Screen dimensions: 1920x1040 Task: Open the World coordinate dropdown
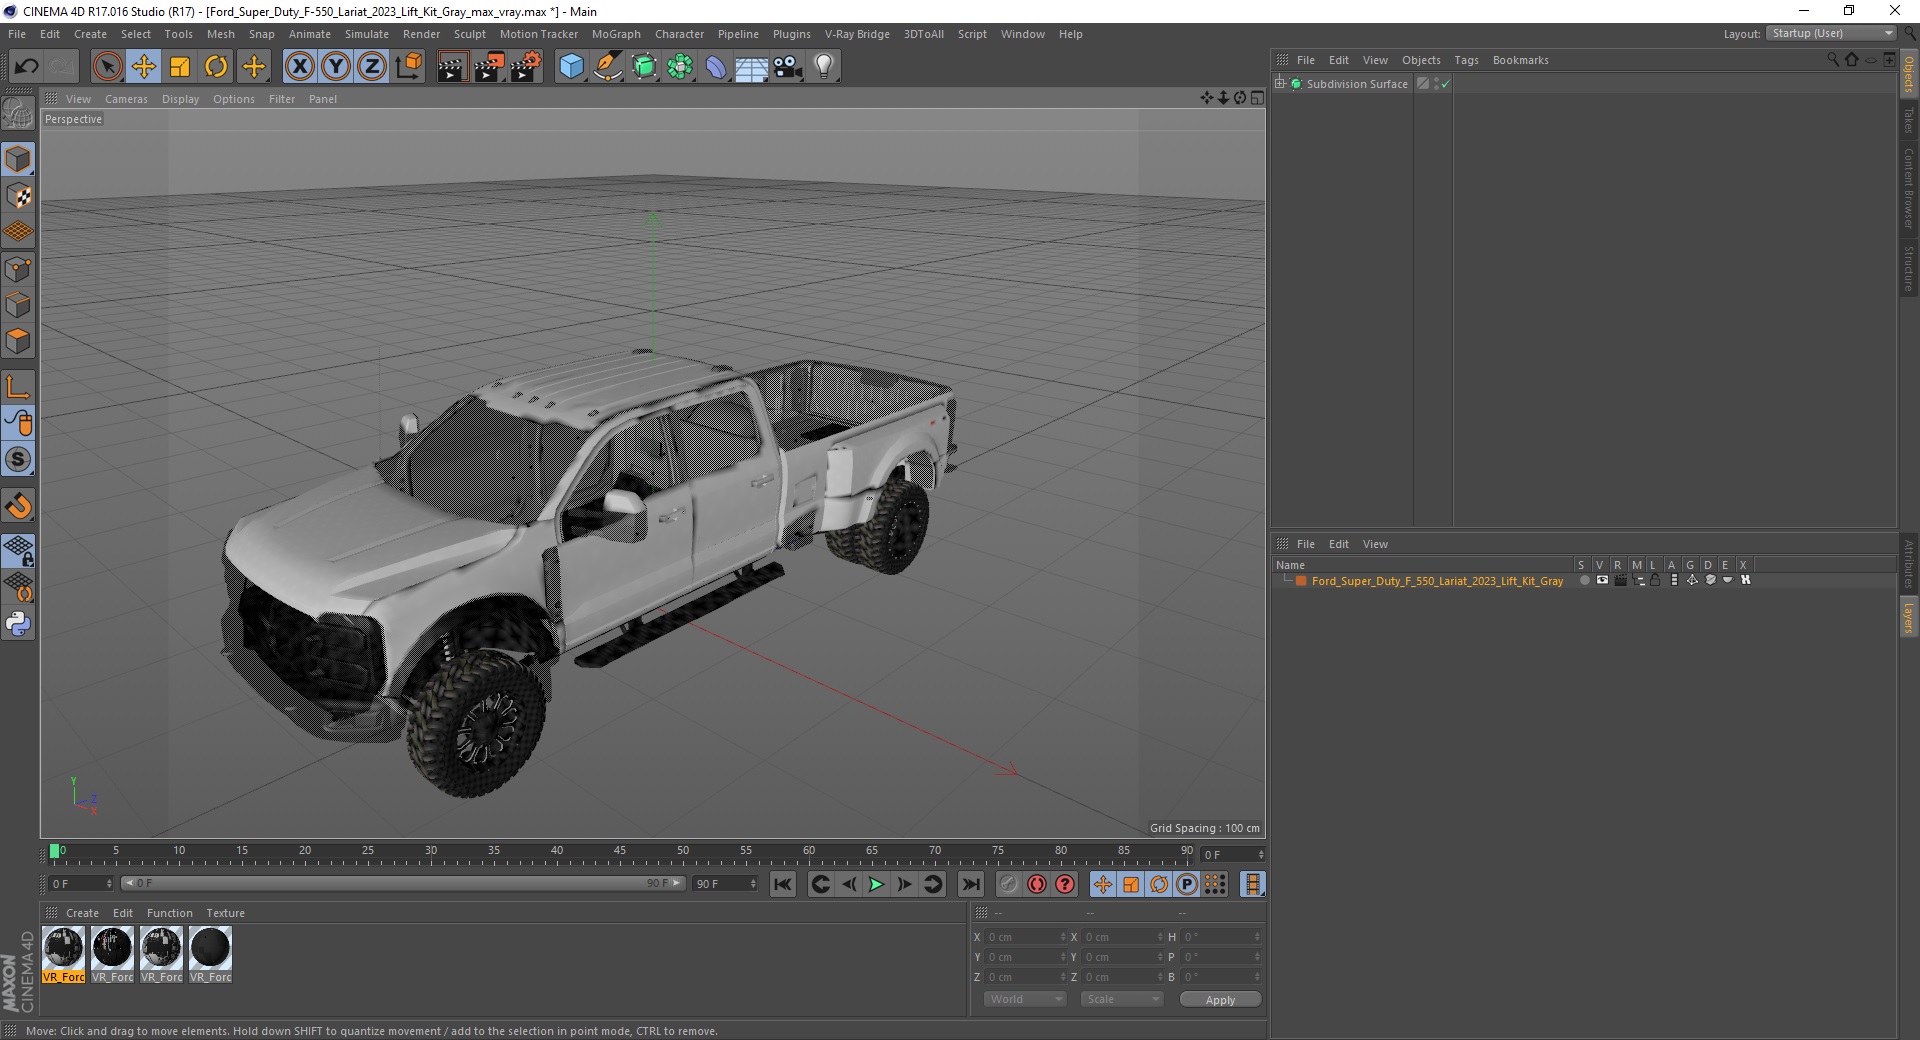[1025, 999]
